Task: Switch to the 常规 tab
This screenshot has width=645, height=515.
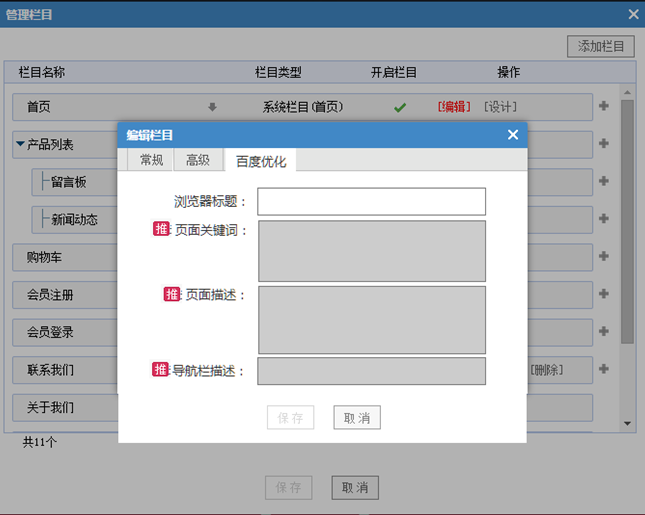Action: point(151,160)
